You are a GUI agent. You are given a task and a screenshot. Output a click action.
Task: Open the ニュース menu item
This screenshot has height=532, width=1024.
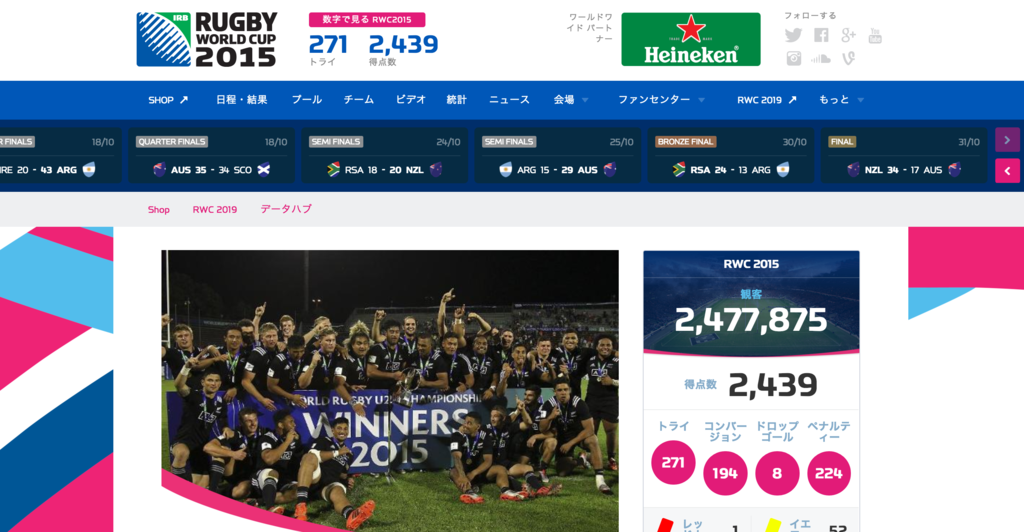509,100
